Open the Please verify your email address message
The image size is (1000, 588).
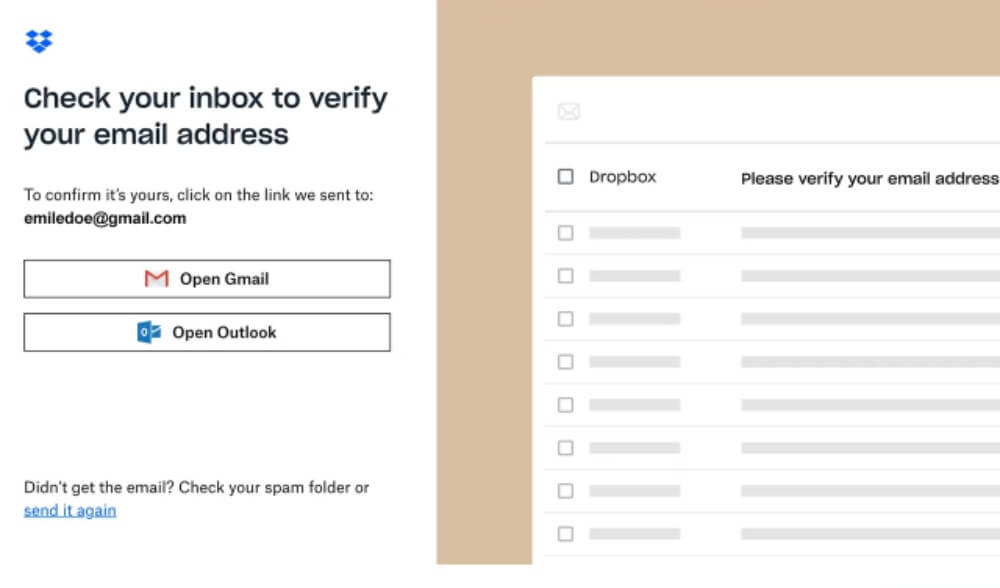pyautogui.click(x=868, y=178)
